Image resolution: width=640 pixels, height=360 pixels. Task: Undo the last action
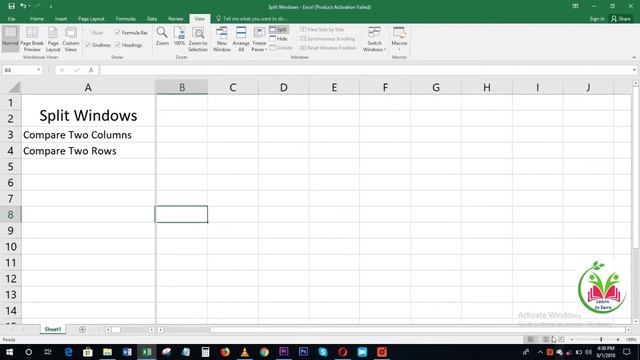click(23, 6)
